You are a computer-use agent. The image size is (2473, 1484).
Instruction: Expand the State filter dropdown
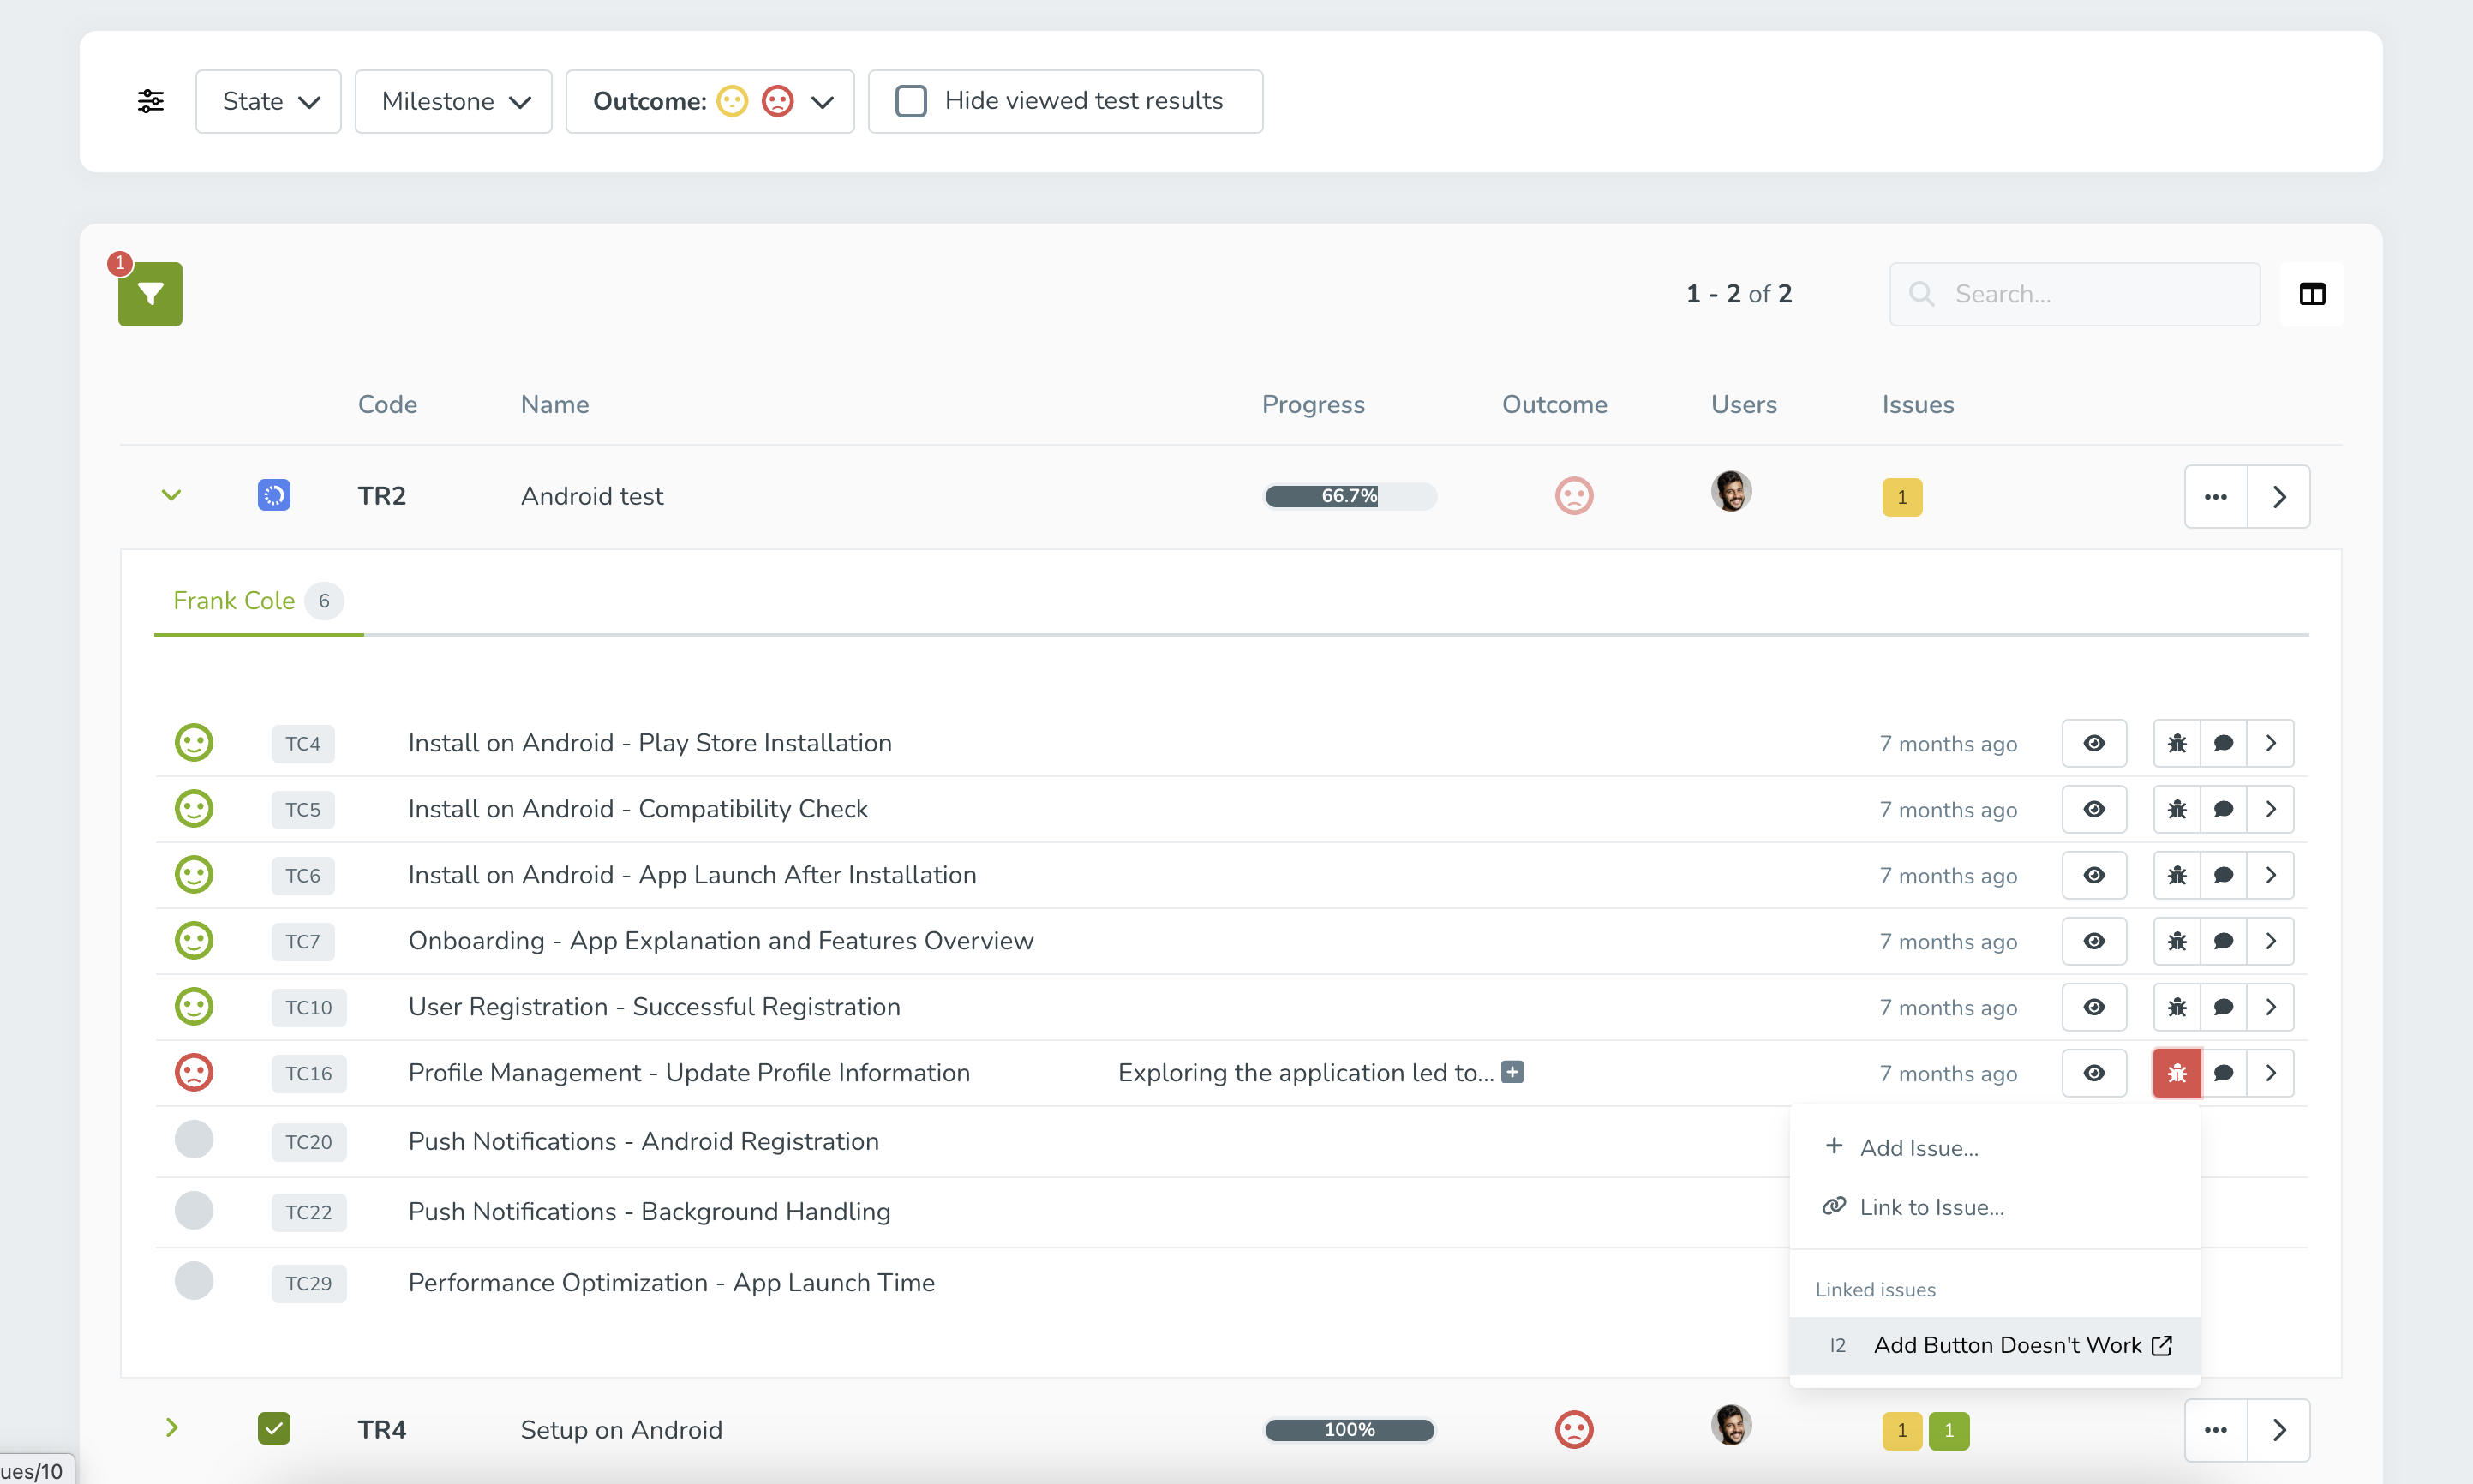266,101
